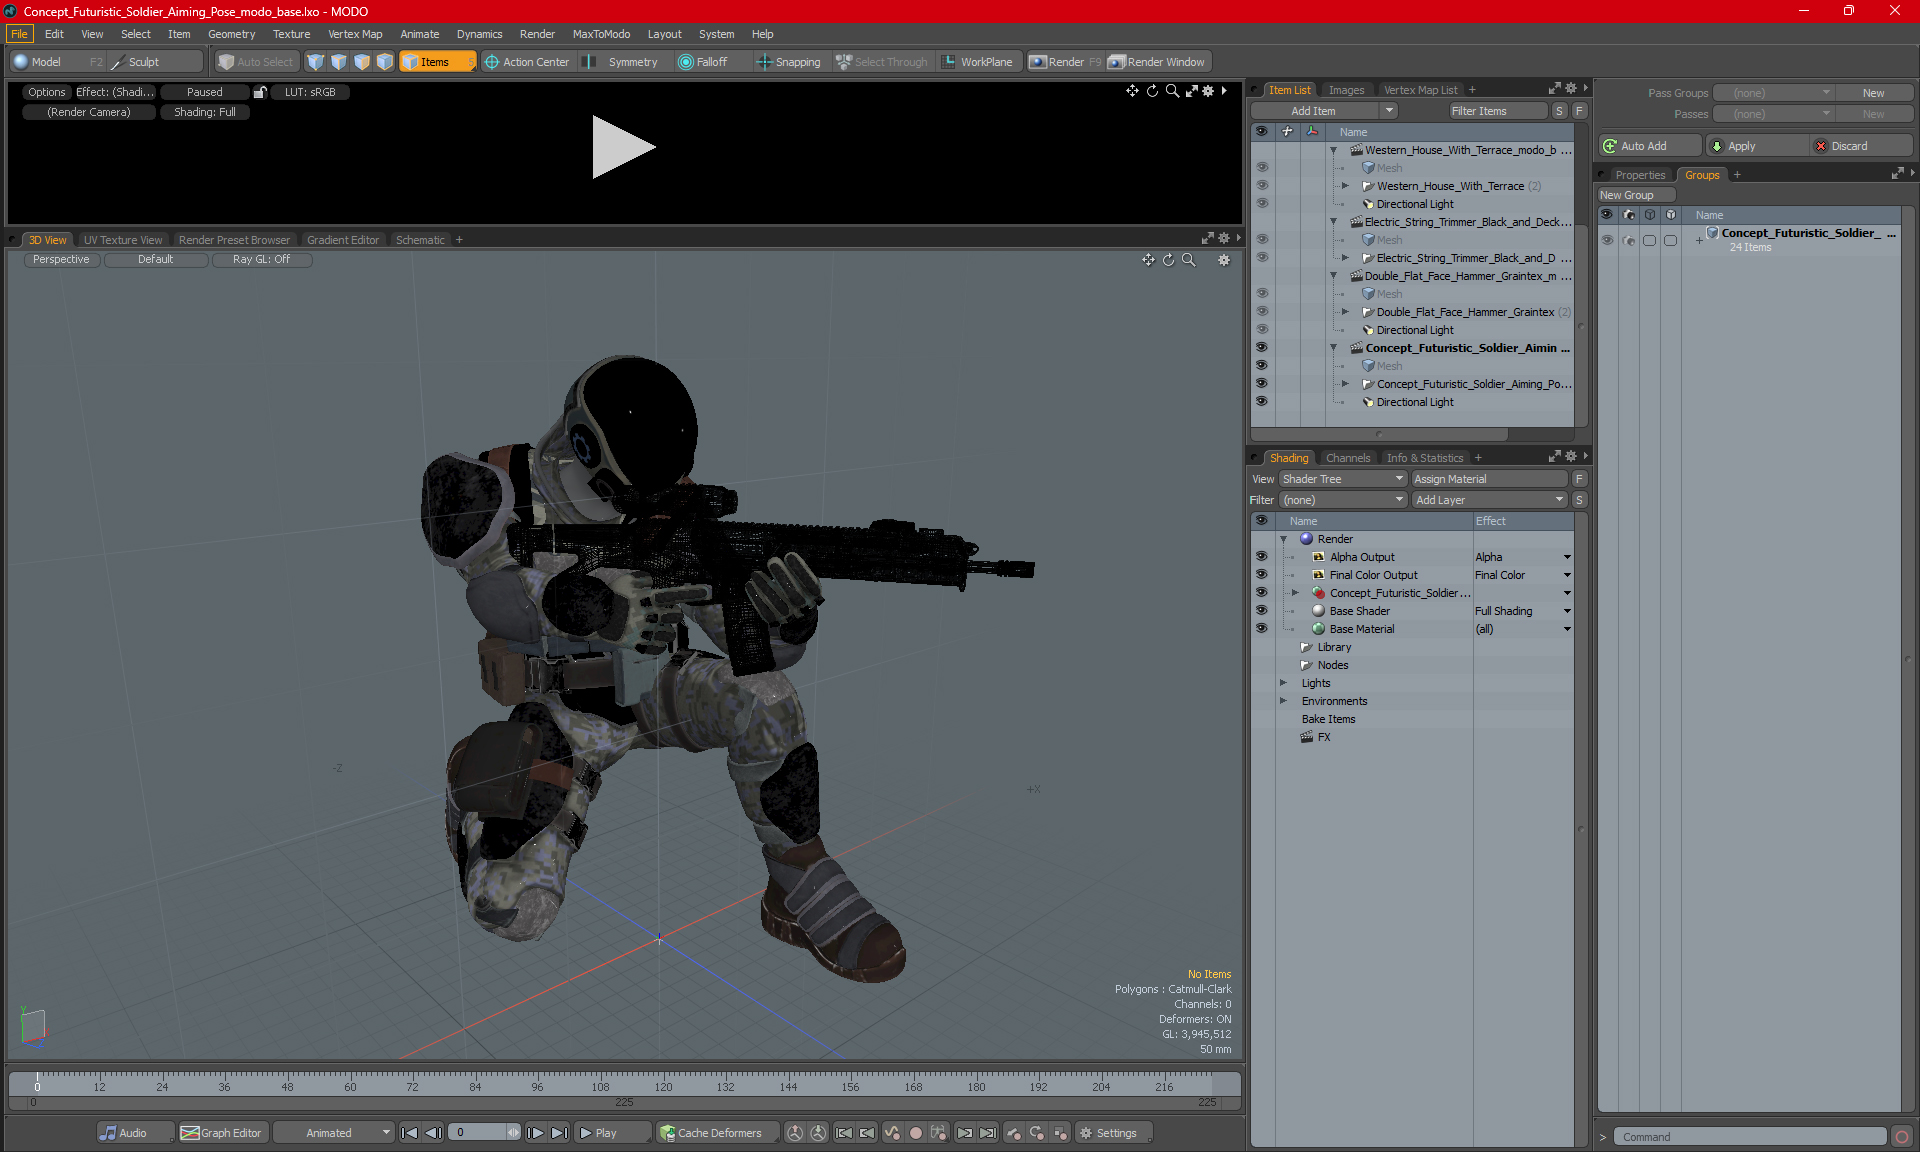
Task: Open WorkPlane options
Action: [x=977, y=62]
